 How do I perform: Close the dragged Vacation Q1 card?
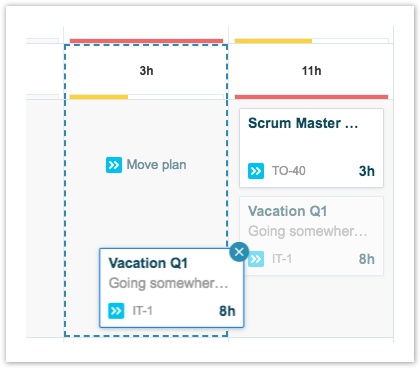pyautogui.click(x=239, y=252)
